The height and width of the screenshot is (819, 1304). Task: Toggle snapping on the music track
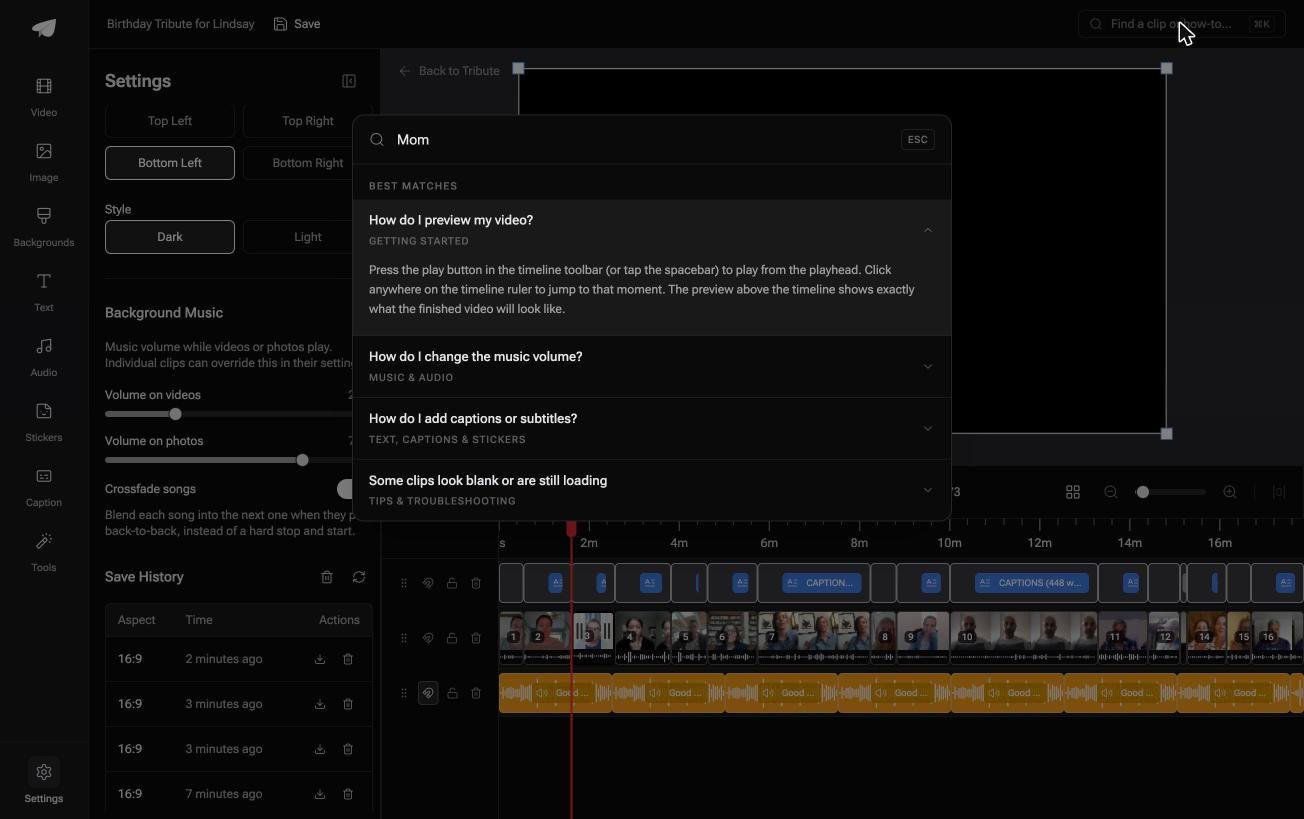coord(428,693)
